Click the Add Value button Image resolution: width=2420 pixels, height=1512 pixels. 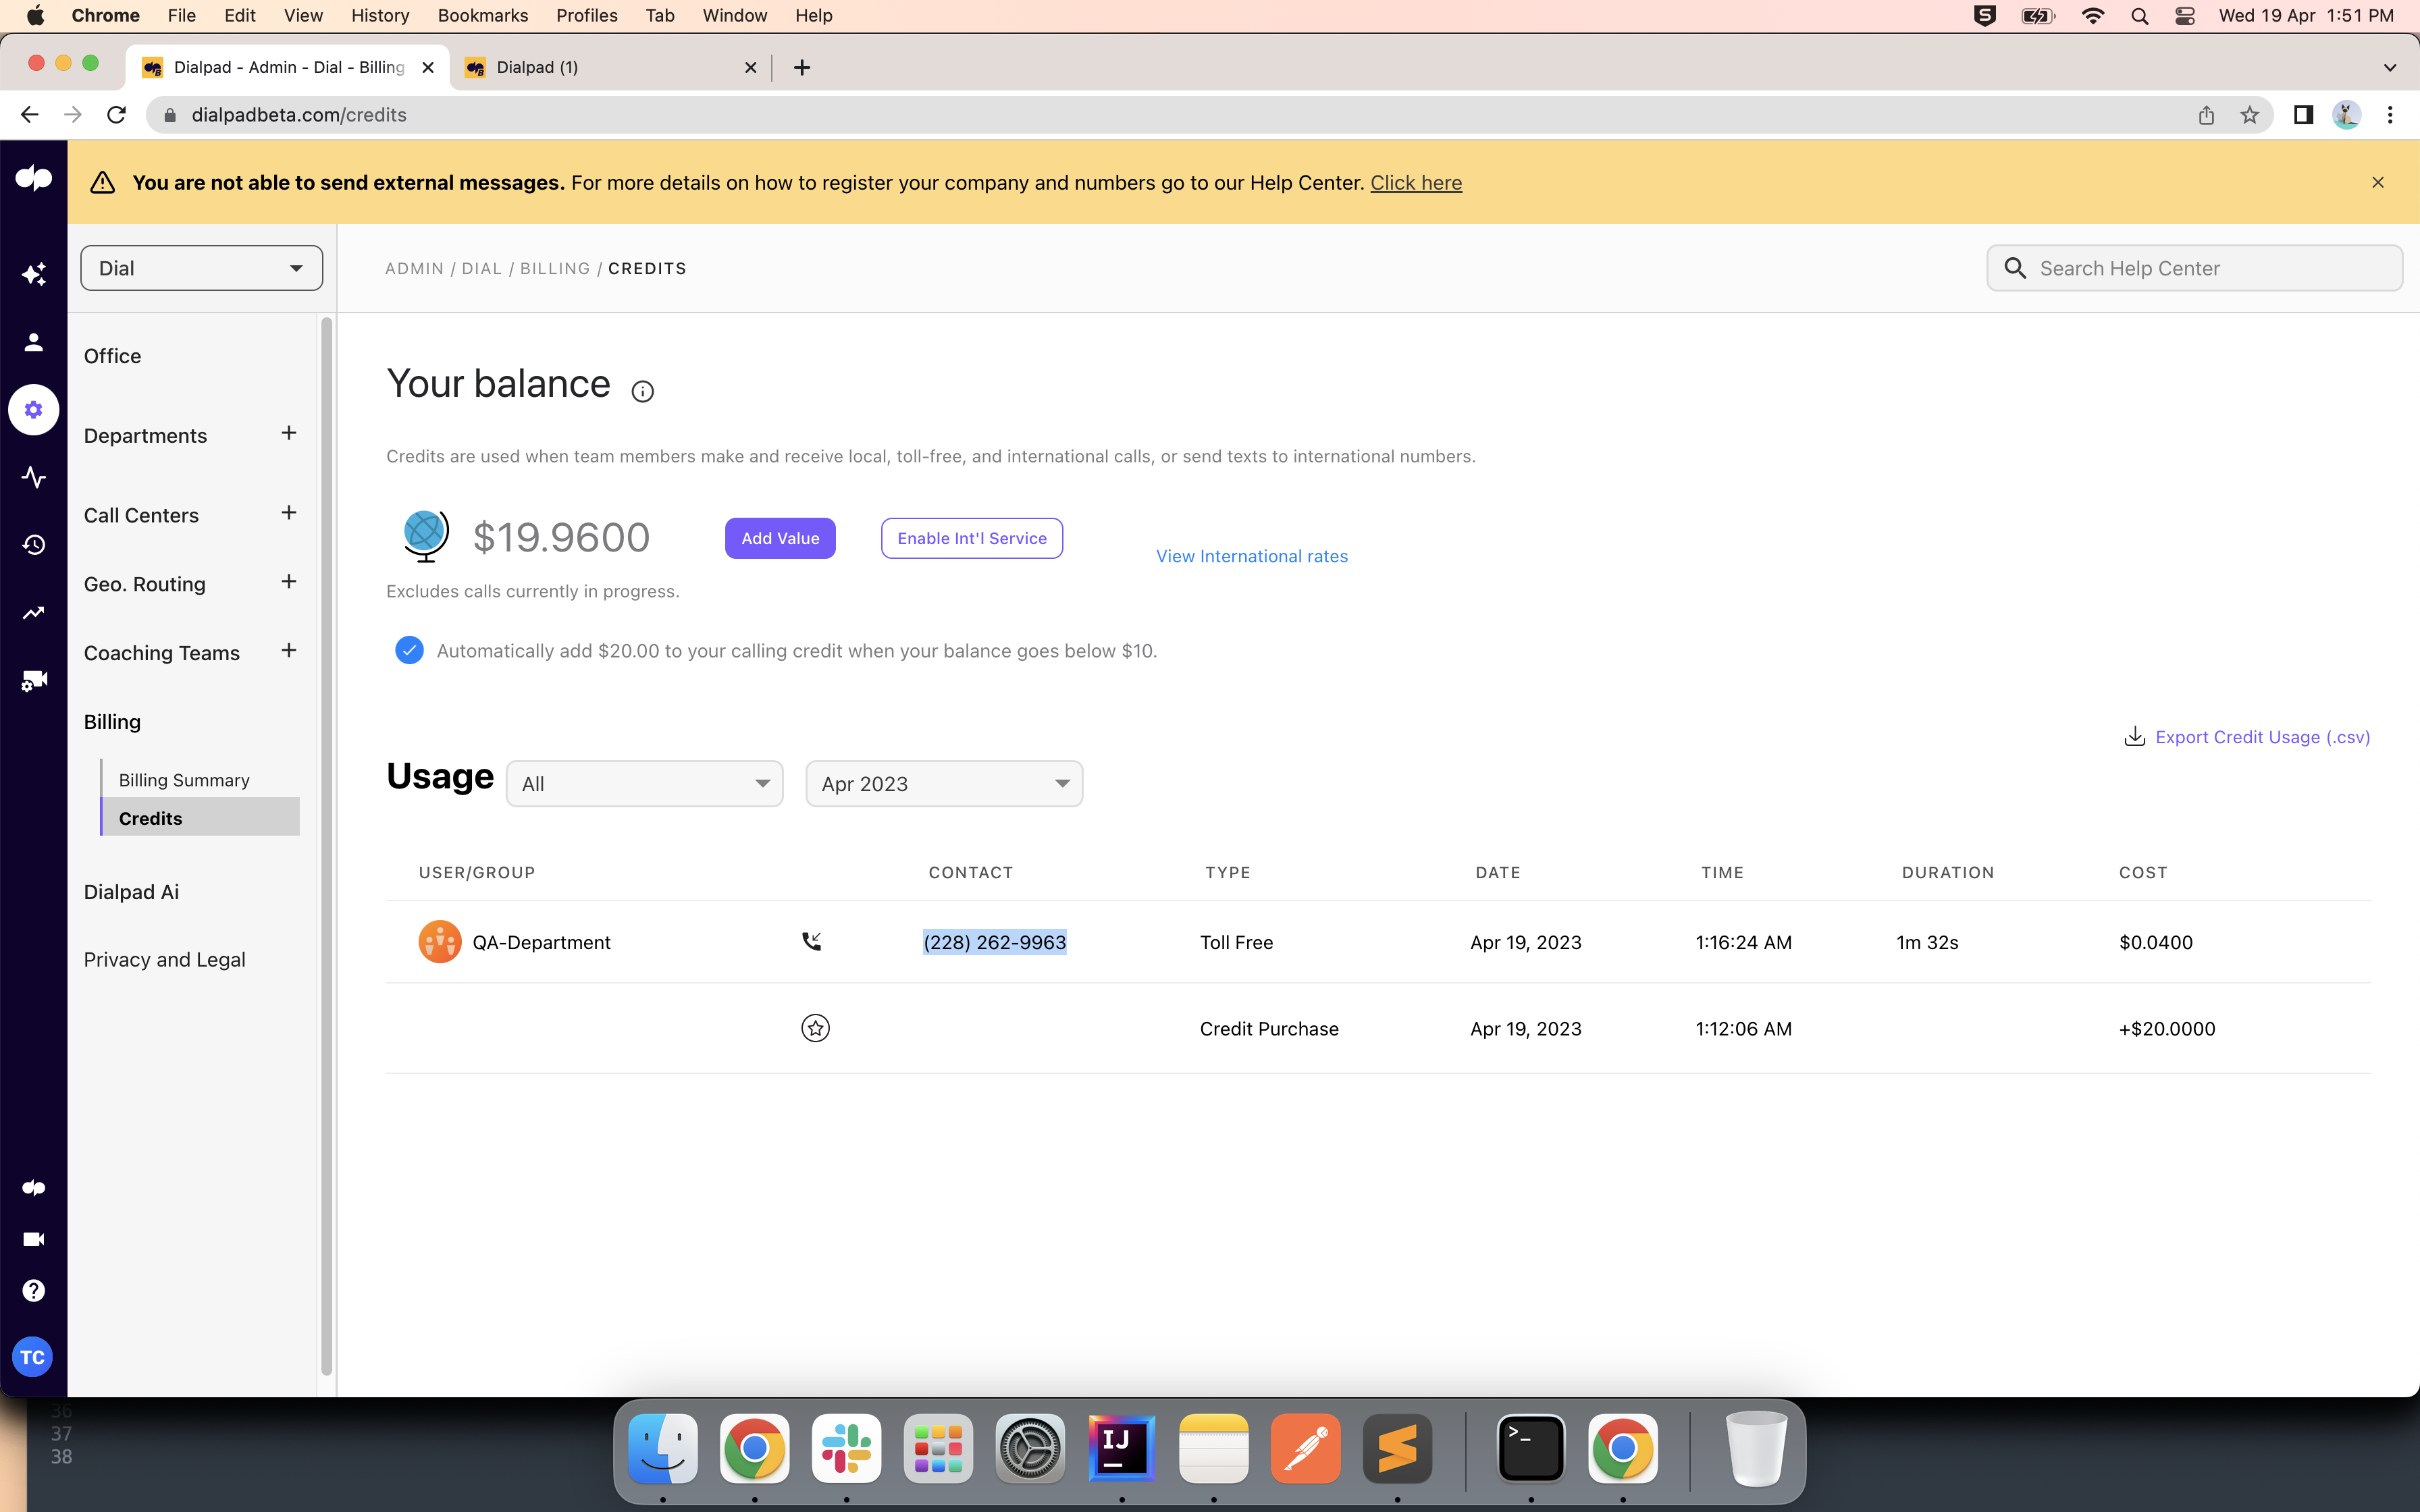(780, 538)
